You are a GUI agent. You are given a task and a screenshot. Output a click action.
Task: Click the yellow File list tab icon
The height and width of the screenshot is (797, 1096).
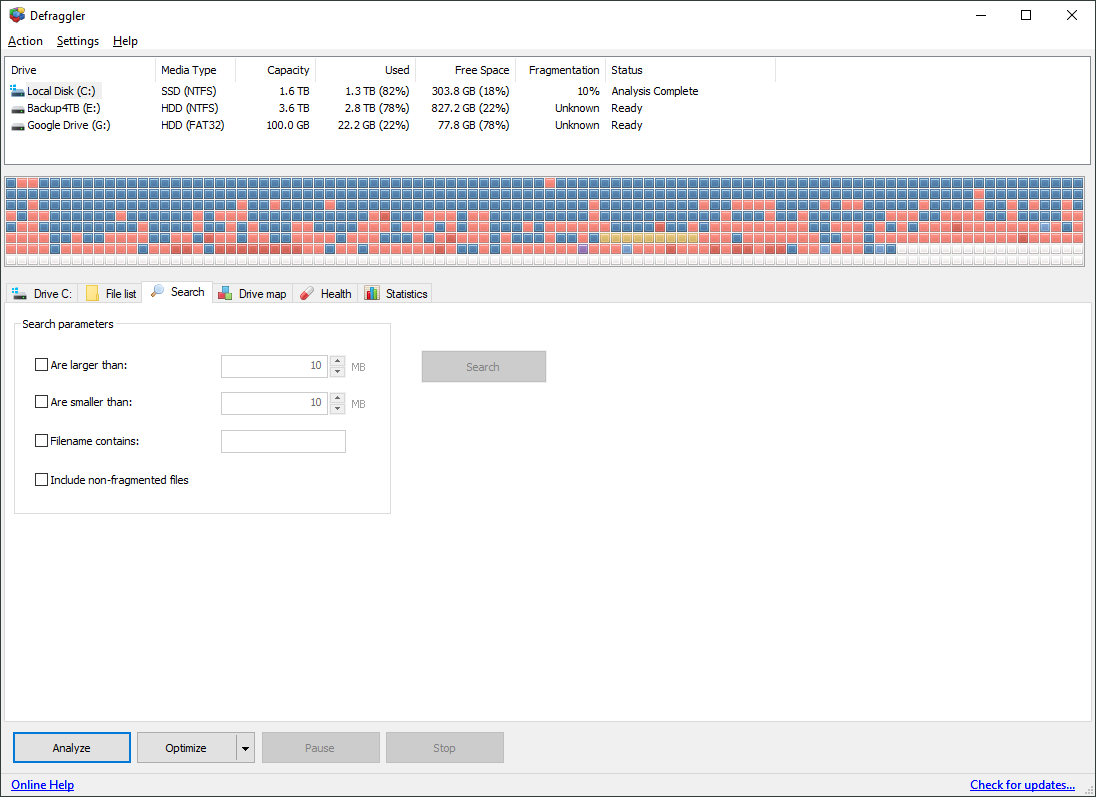click(92, 294)
